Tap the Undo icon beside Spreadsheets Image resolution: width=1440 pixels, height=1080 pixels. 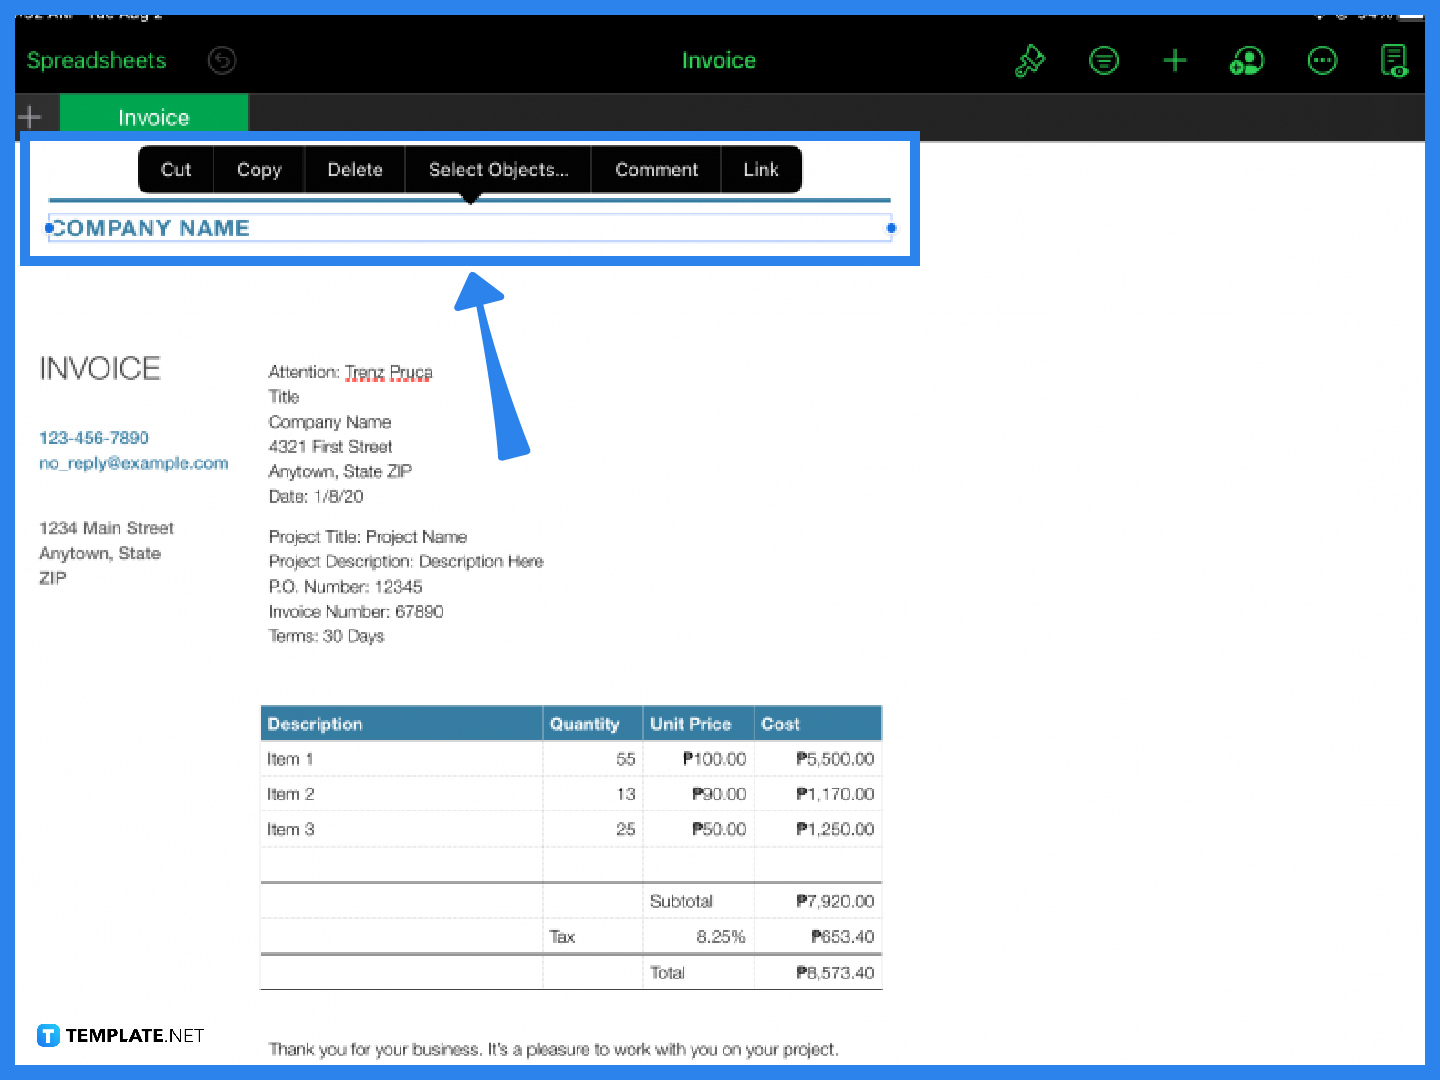pos(222,60)
